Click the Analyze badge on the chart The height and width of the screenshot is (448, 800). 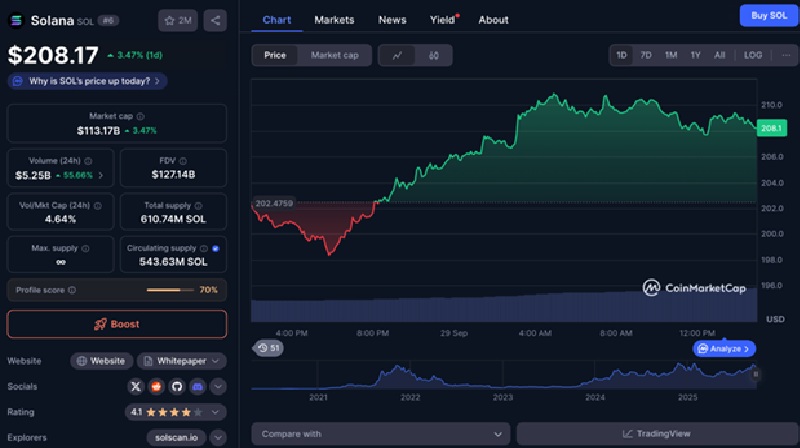pos(725,349)
